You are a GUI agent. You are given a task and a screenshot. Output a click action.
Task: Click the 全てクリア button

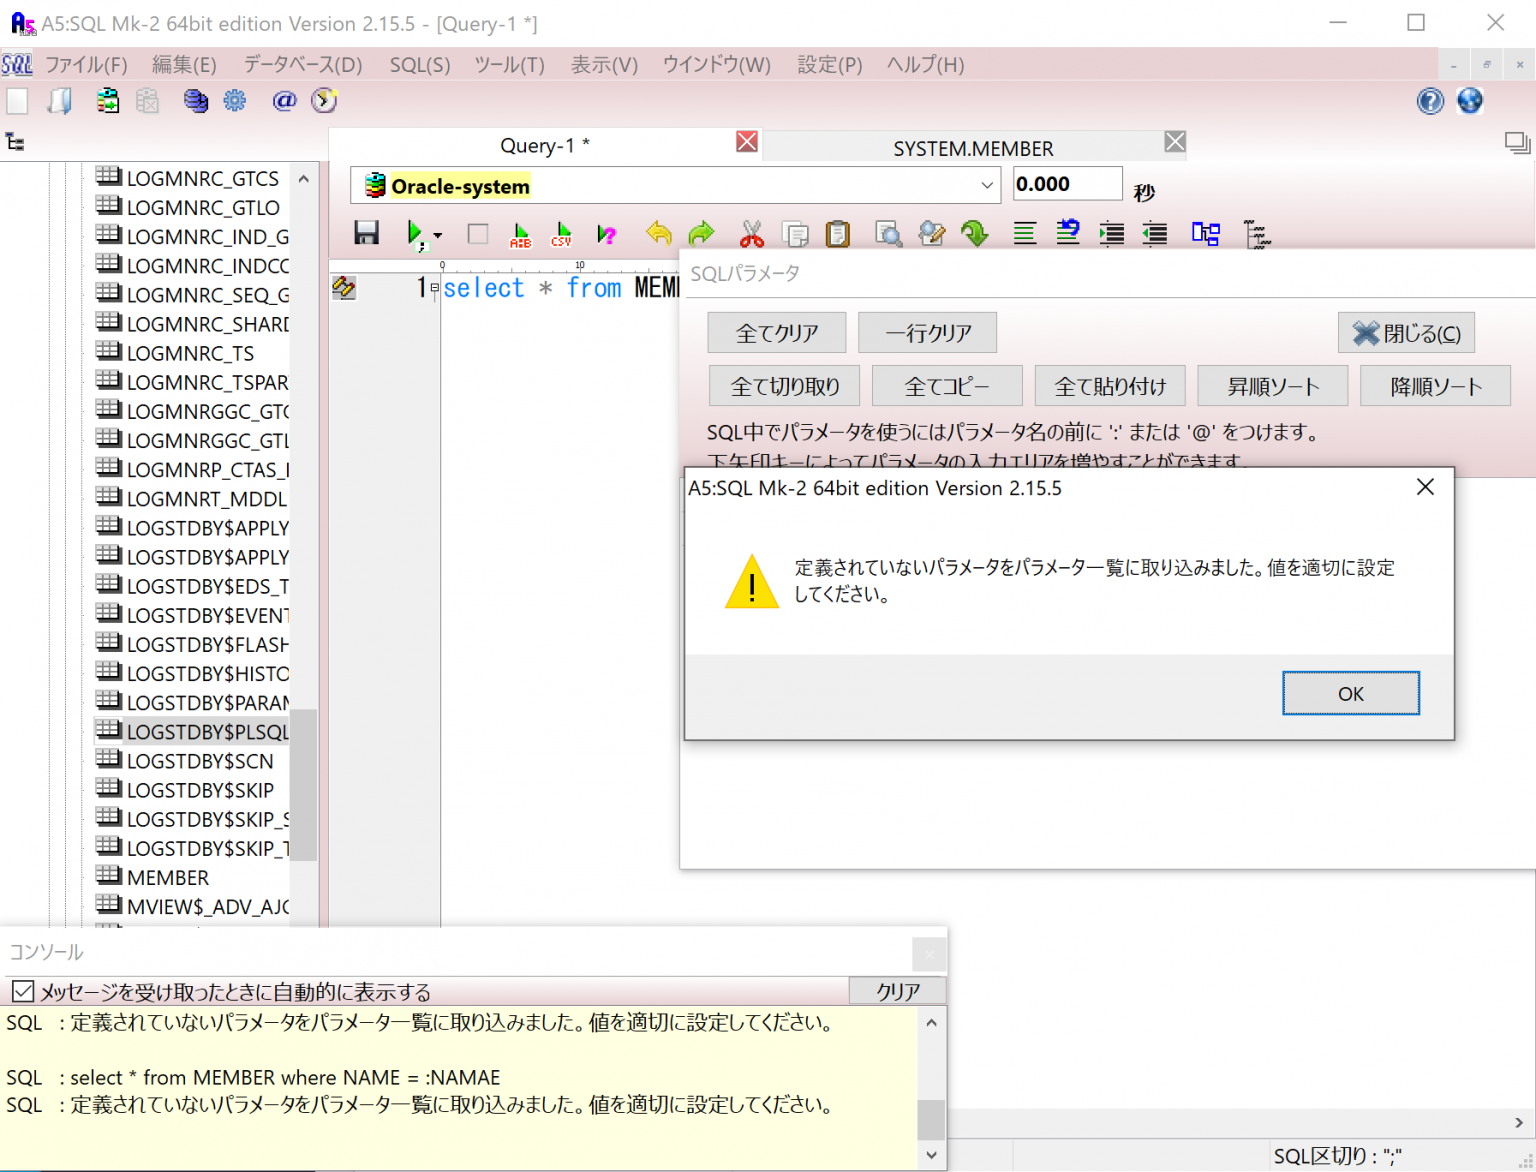(776, 333)
